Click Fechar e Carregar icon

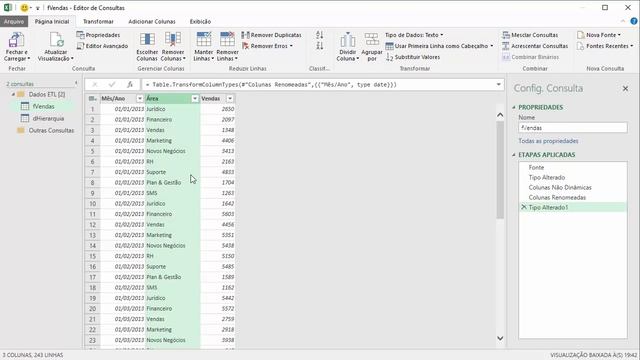16,40
